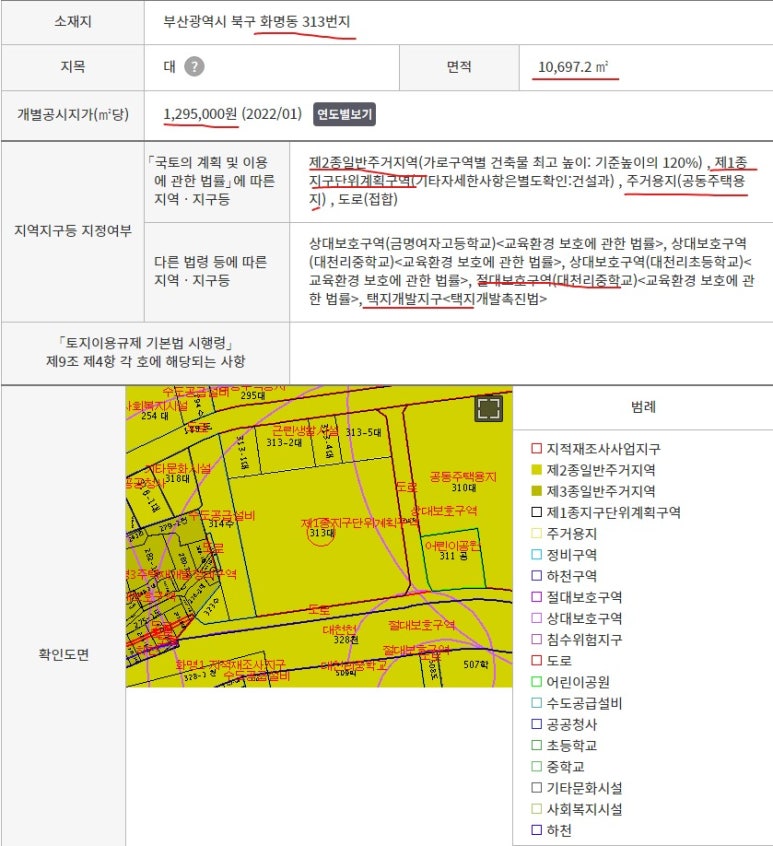Click 상대보호구역(금명여자고등학교) text
The image size is (773, 846).
tap(402, 243)
